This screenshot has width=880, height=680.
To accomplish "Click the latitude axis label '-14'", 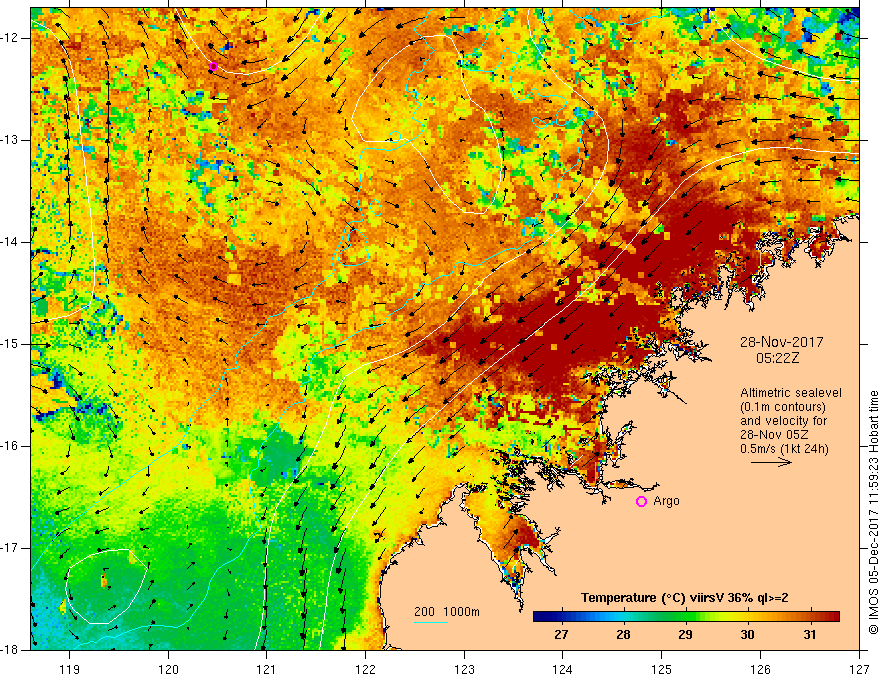I will click(11, 242).
